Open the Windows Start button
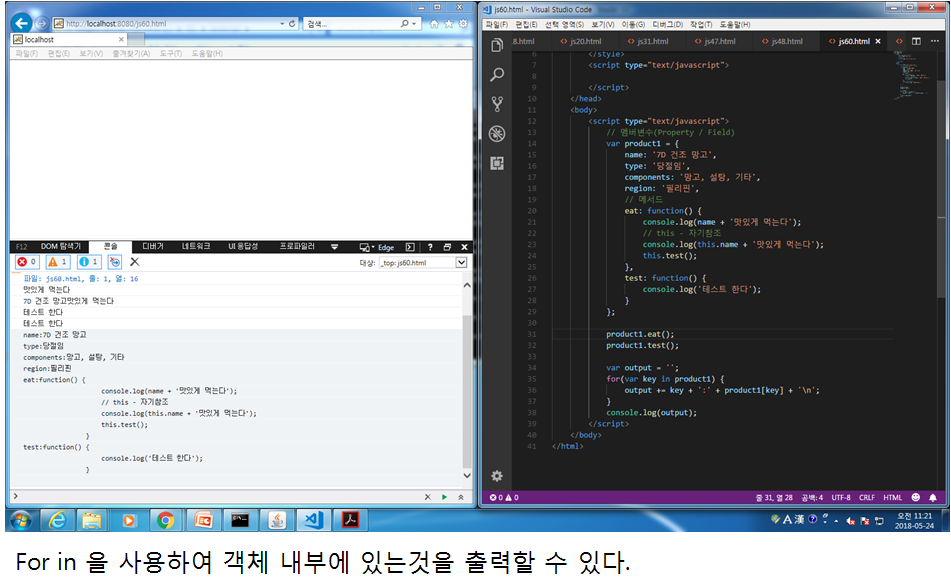Screen dimensions: 951x581 (x=21, y=520)
